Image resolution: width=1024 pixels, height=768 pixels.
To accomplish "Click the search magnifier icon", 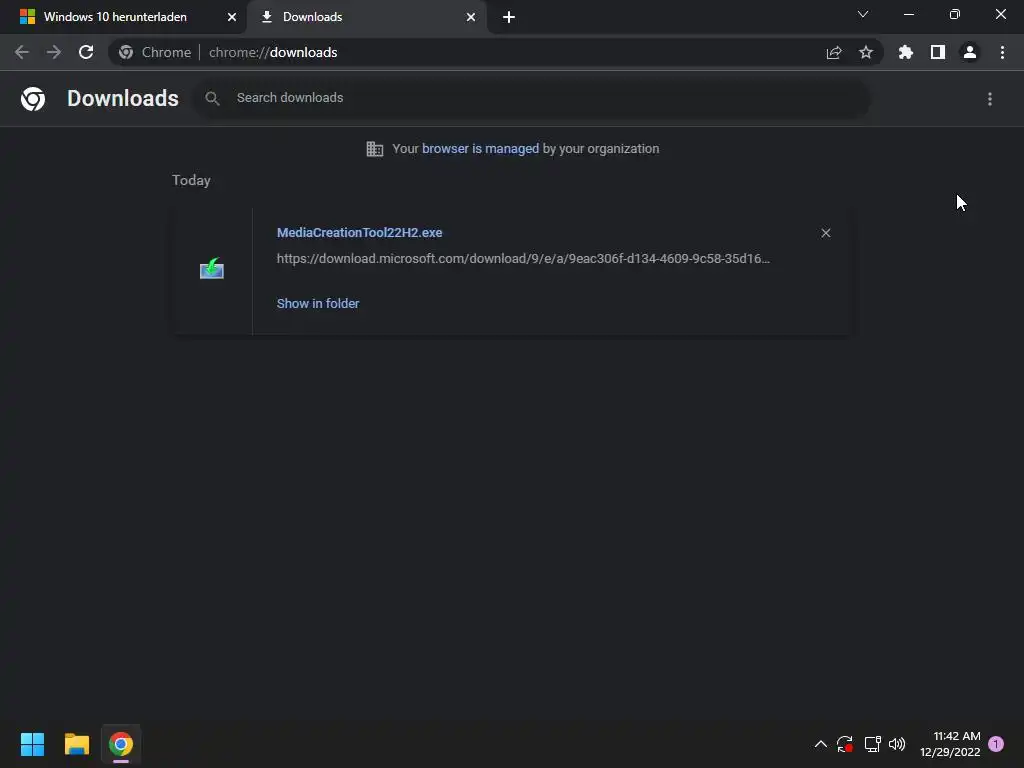I will coord(212,98).
